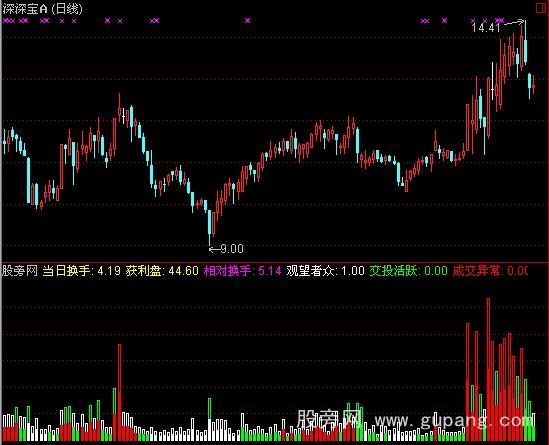Screen dimensions: 549x445
Task: Click the tallest red volume bar
Action: point(488,369)
